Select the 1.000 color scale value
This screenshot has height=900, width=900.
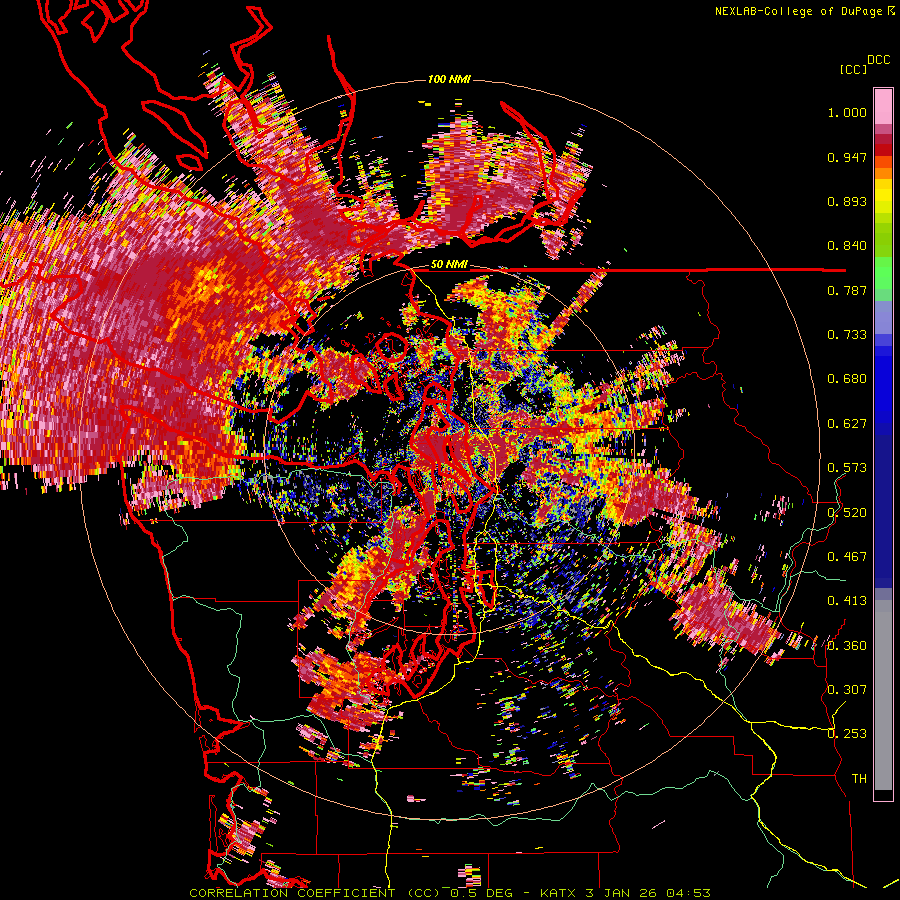tap(847, 112)
